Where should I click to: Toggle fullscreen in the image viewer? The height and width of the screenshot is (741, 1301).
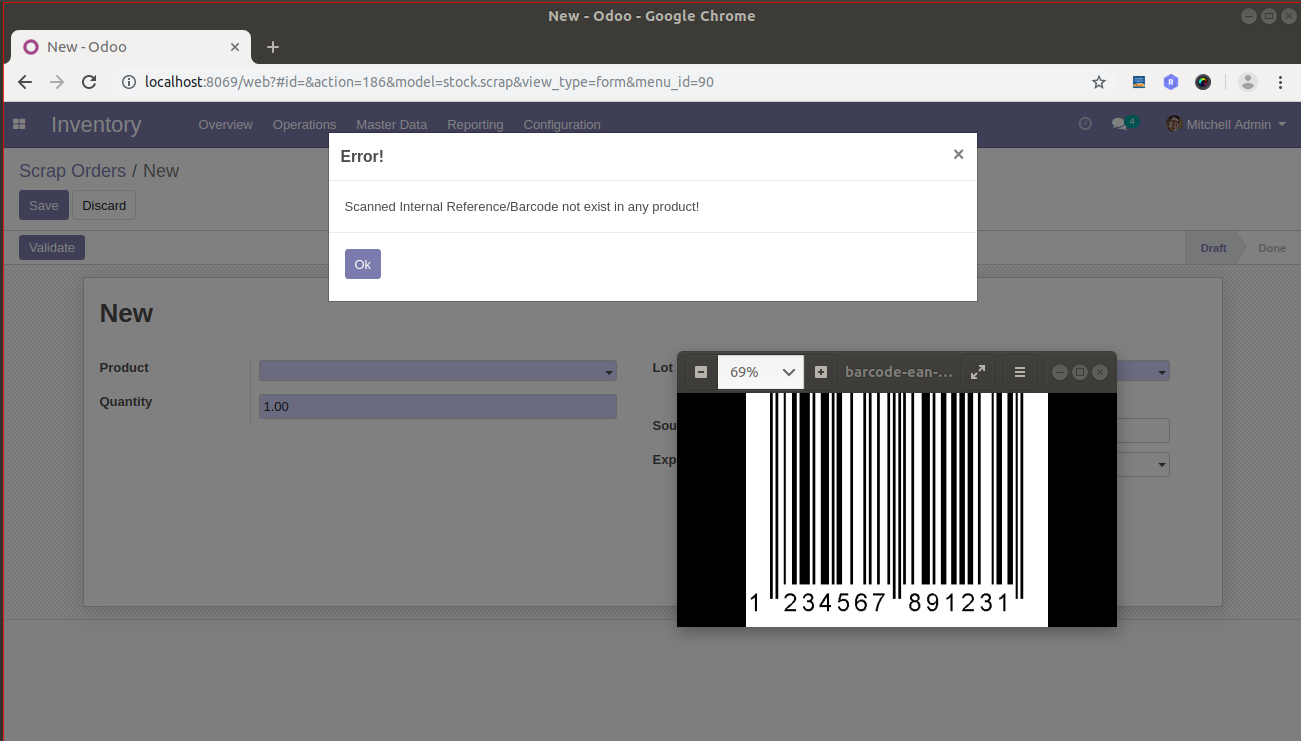tap(978, 372)
